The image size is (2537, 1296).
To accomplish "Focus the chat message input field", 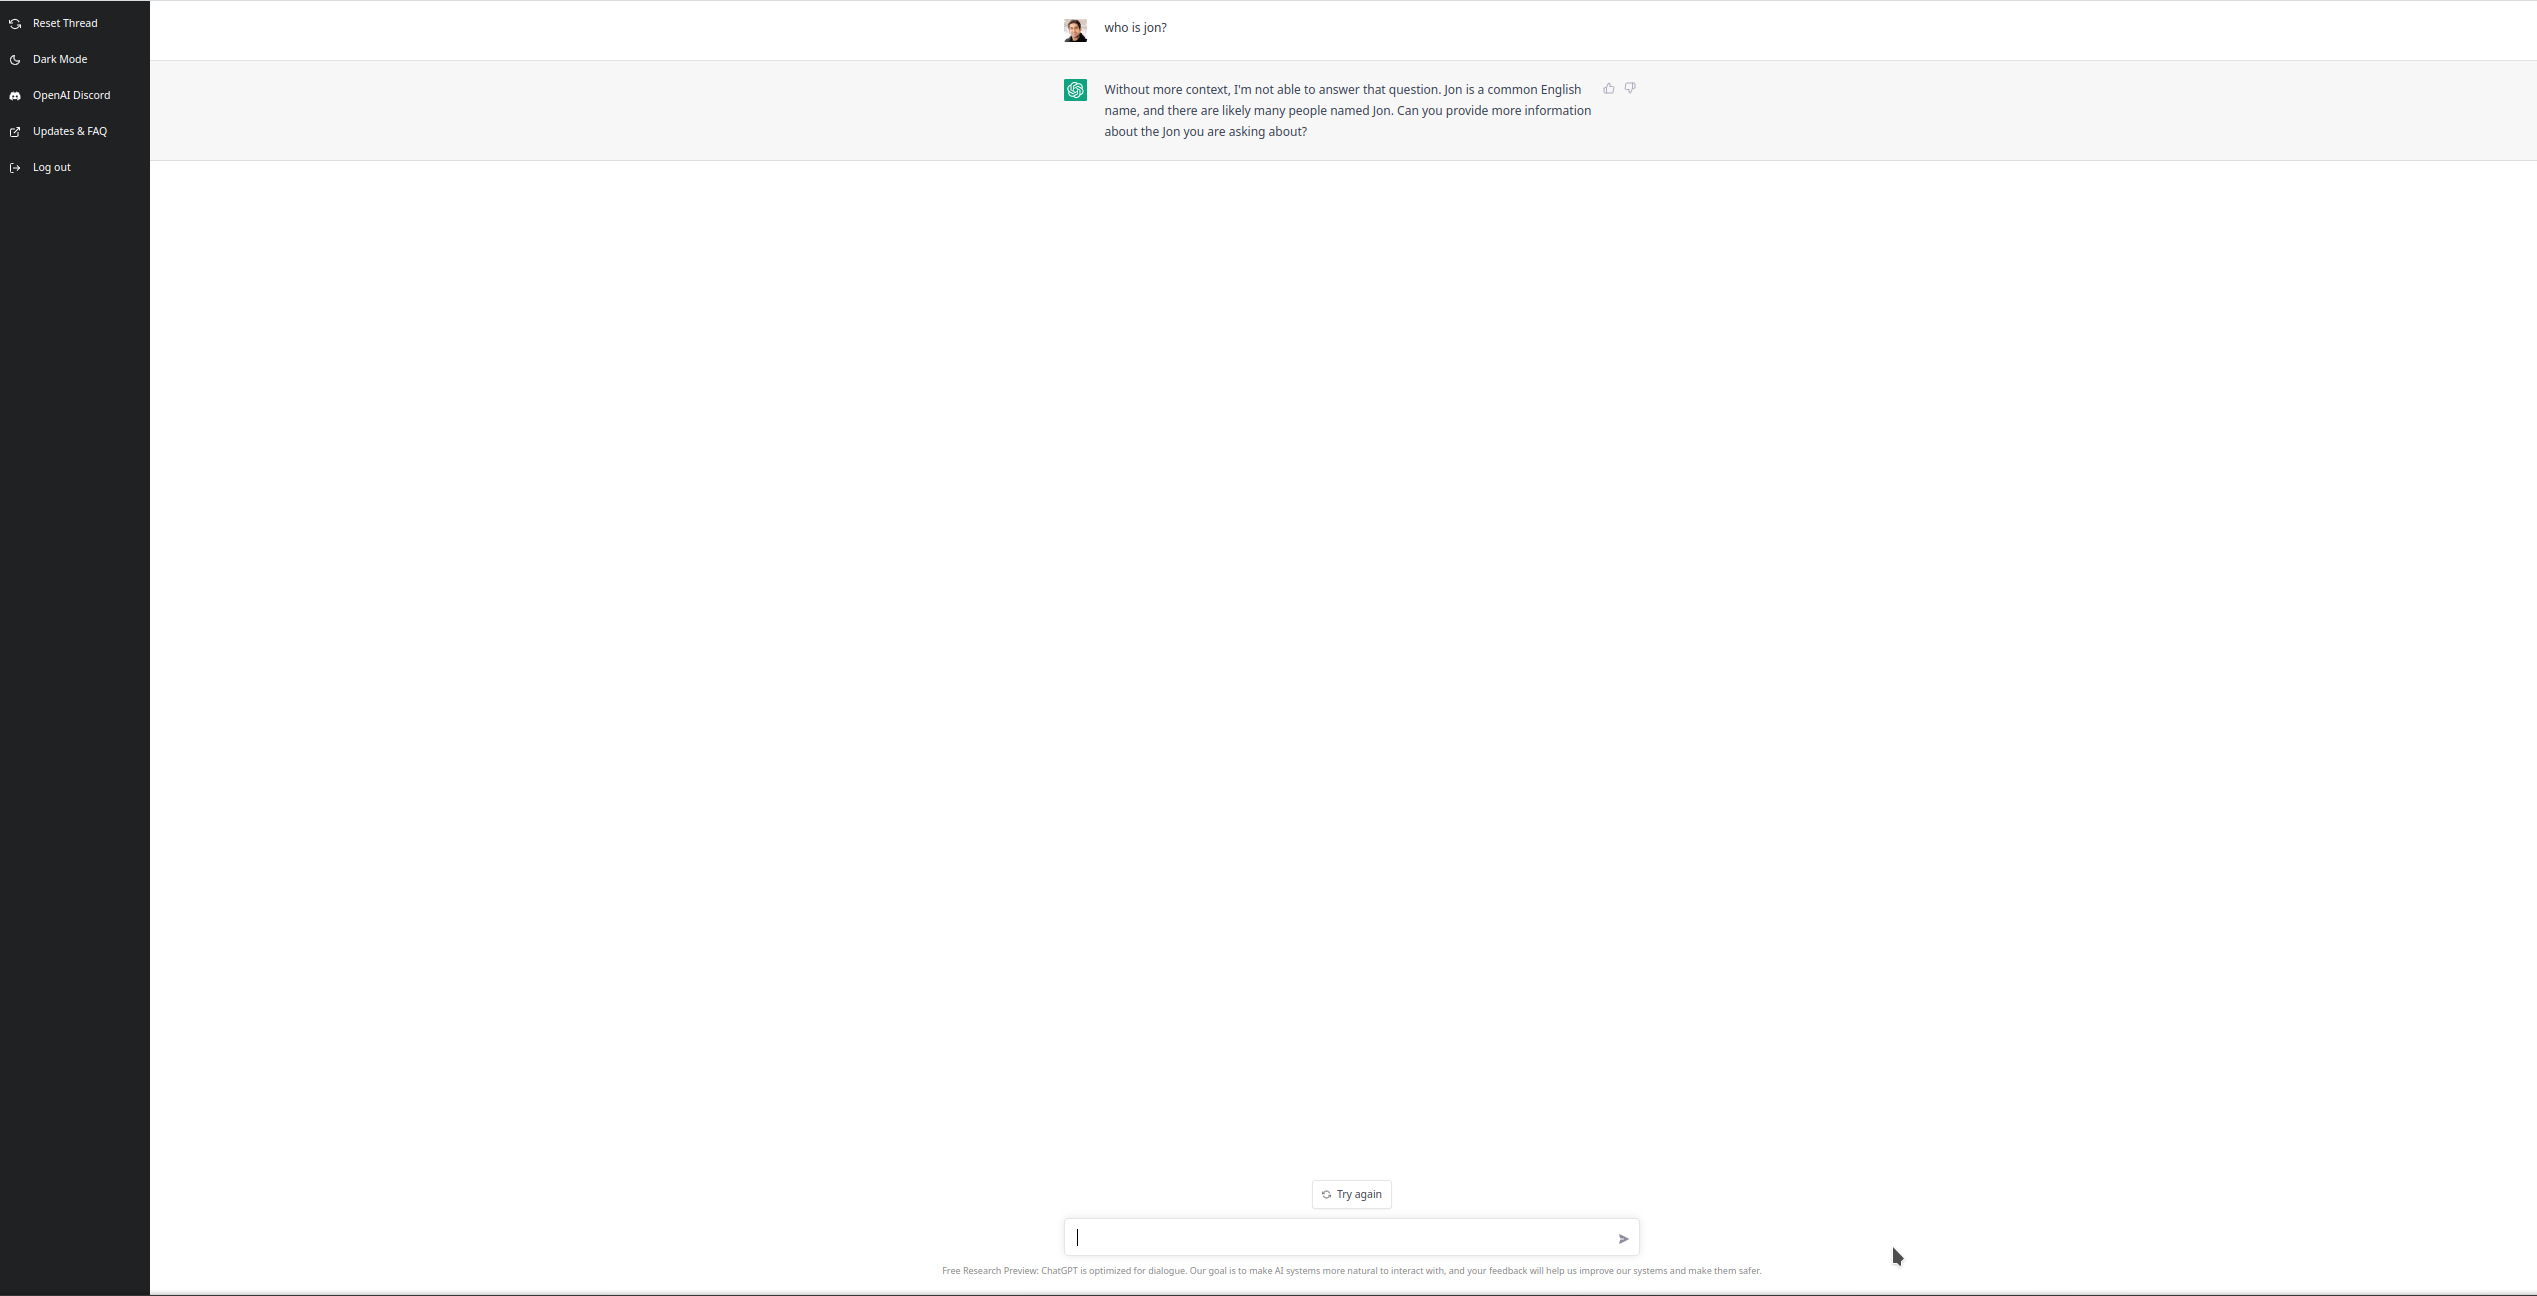I will coord(1340,1238).
